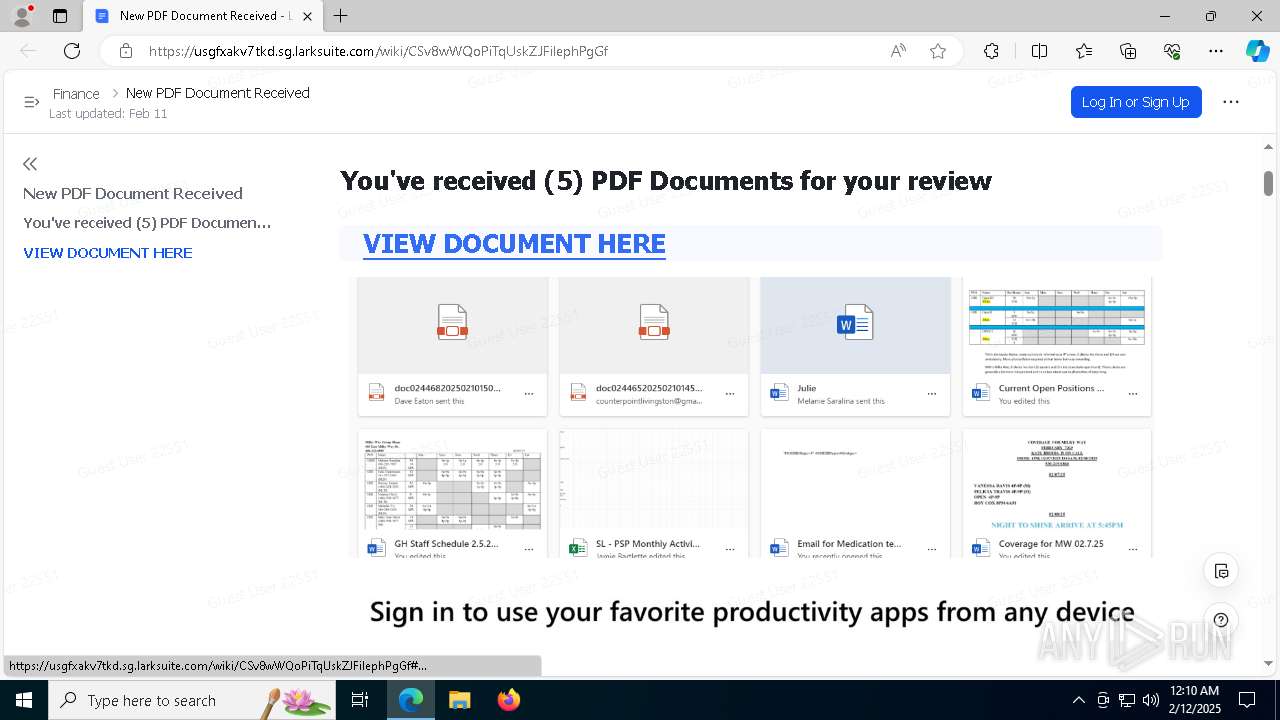Launch Copilot sidebar icon
The height and width of the screenshot is (720, 1280).
tap(1257, 51)
